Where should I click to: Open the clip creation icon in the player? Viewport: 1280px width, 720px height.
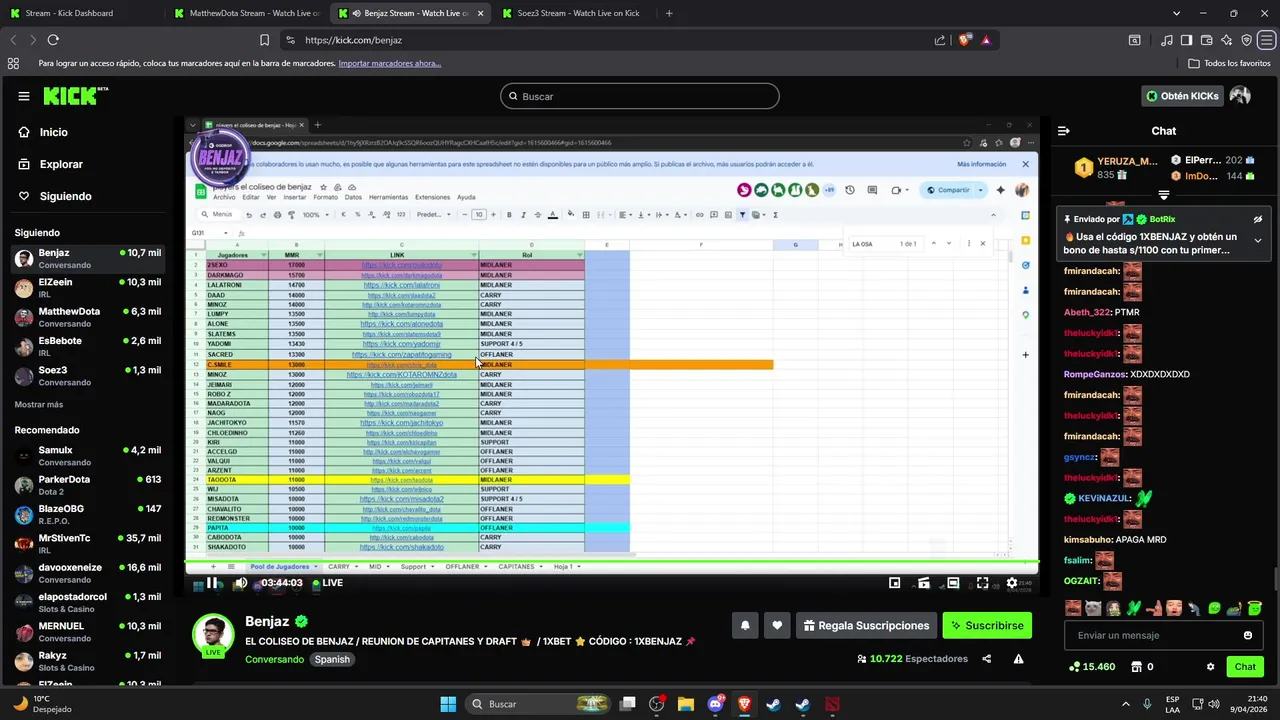click(924, 583)
